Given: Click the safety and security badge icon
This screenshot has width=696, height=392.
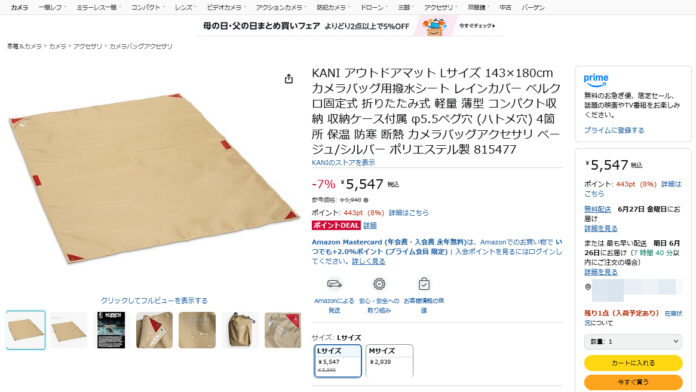Looking at the screenshot, I should (x=379, y=284).
